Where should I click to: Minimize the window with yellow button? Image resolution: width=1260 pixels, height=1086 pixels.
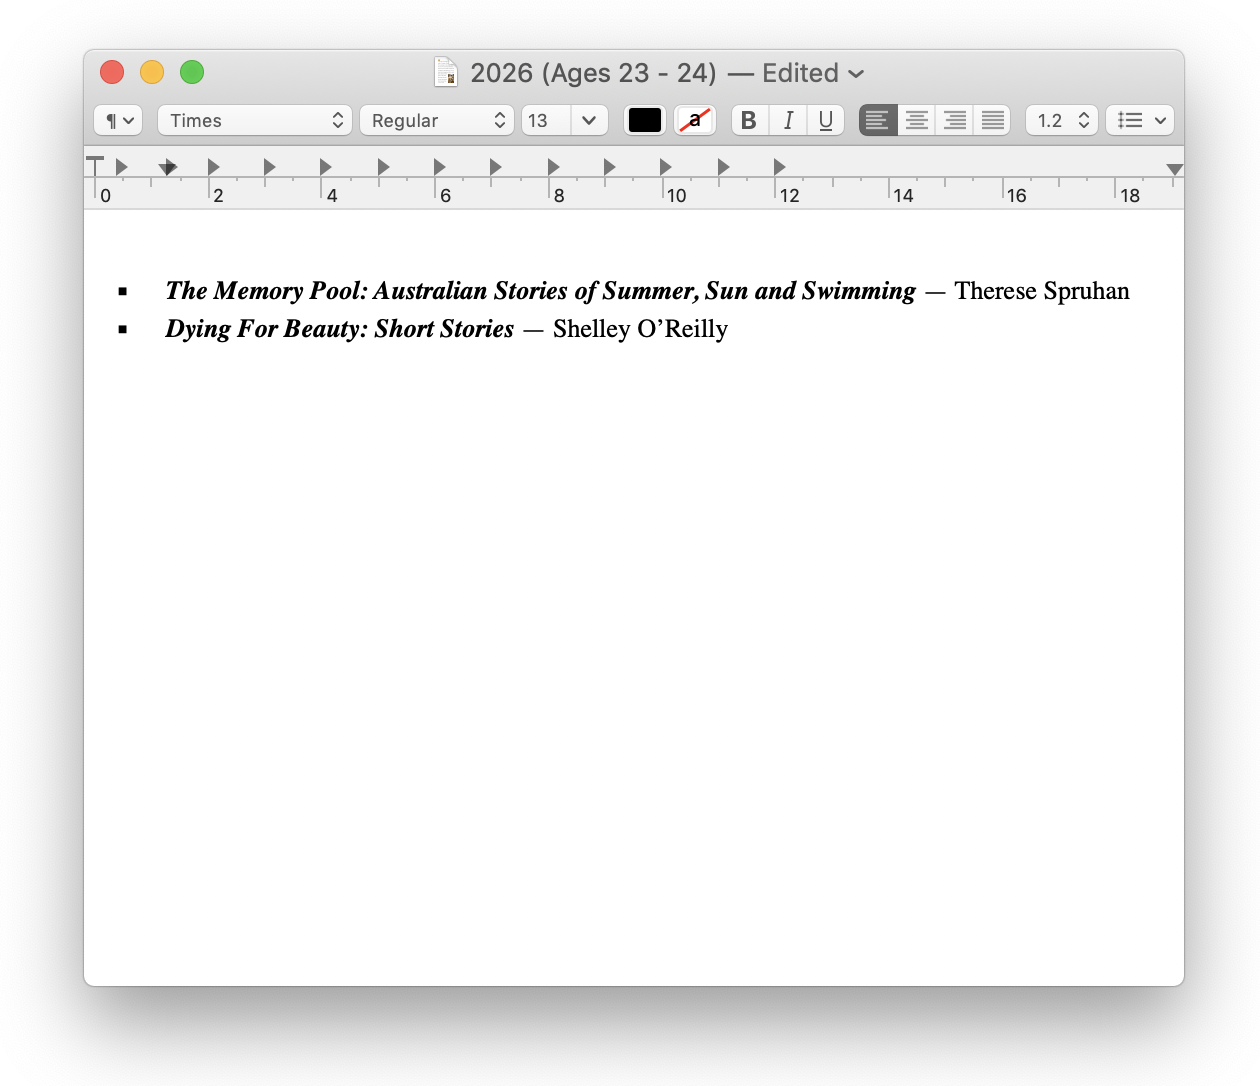[152, 72]
